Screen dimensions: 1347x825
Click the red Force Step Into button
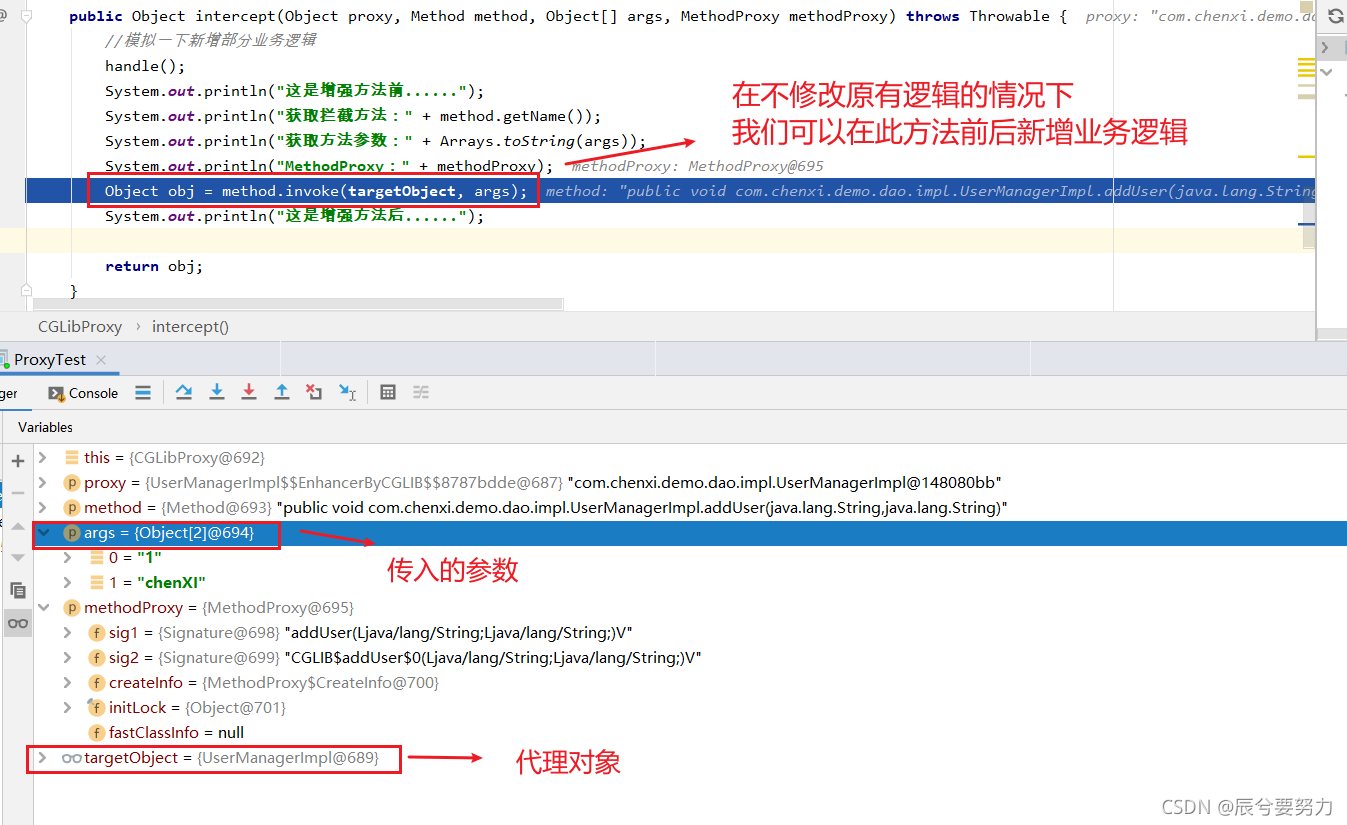[249, 393]
